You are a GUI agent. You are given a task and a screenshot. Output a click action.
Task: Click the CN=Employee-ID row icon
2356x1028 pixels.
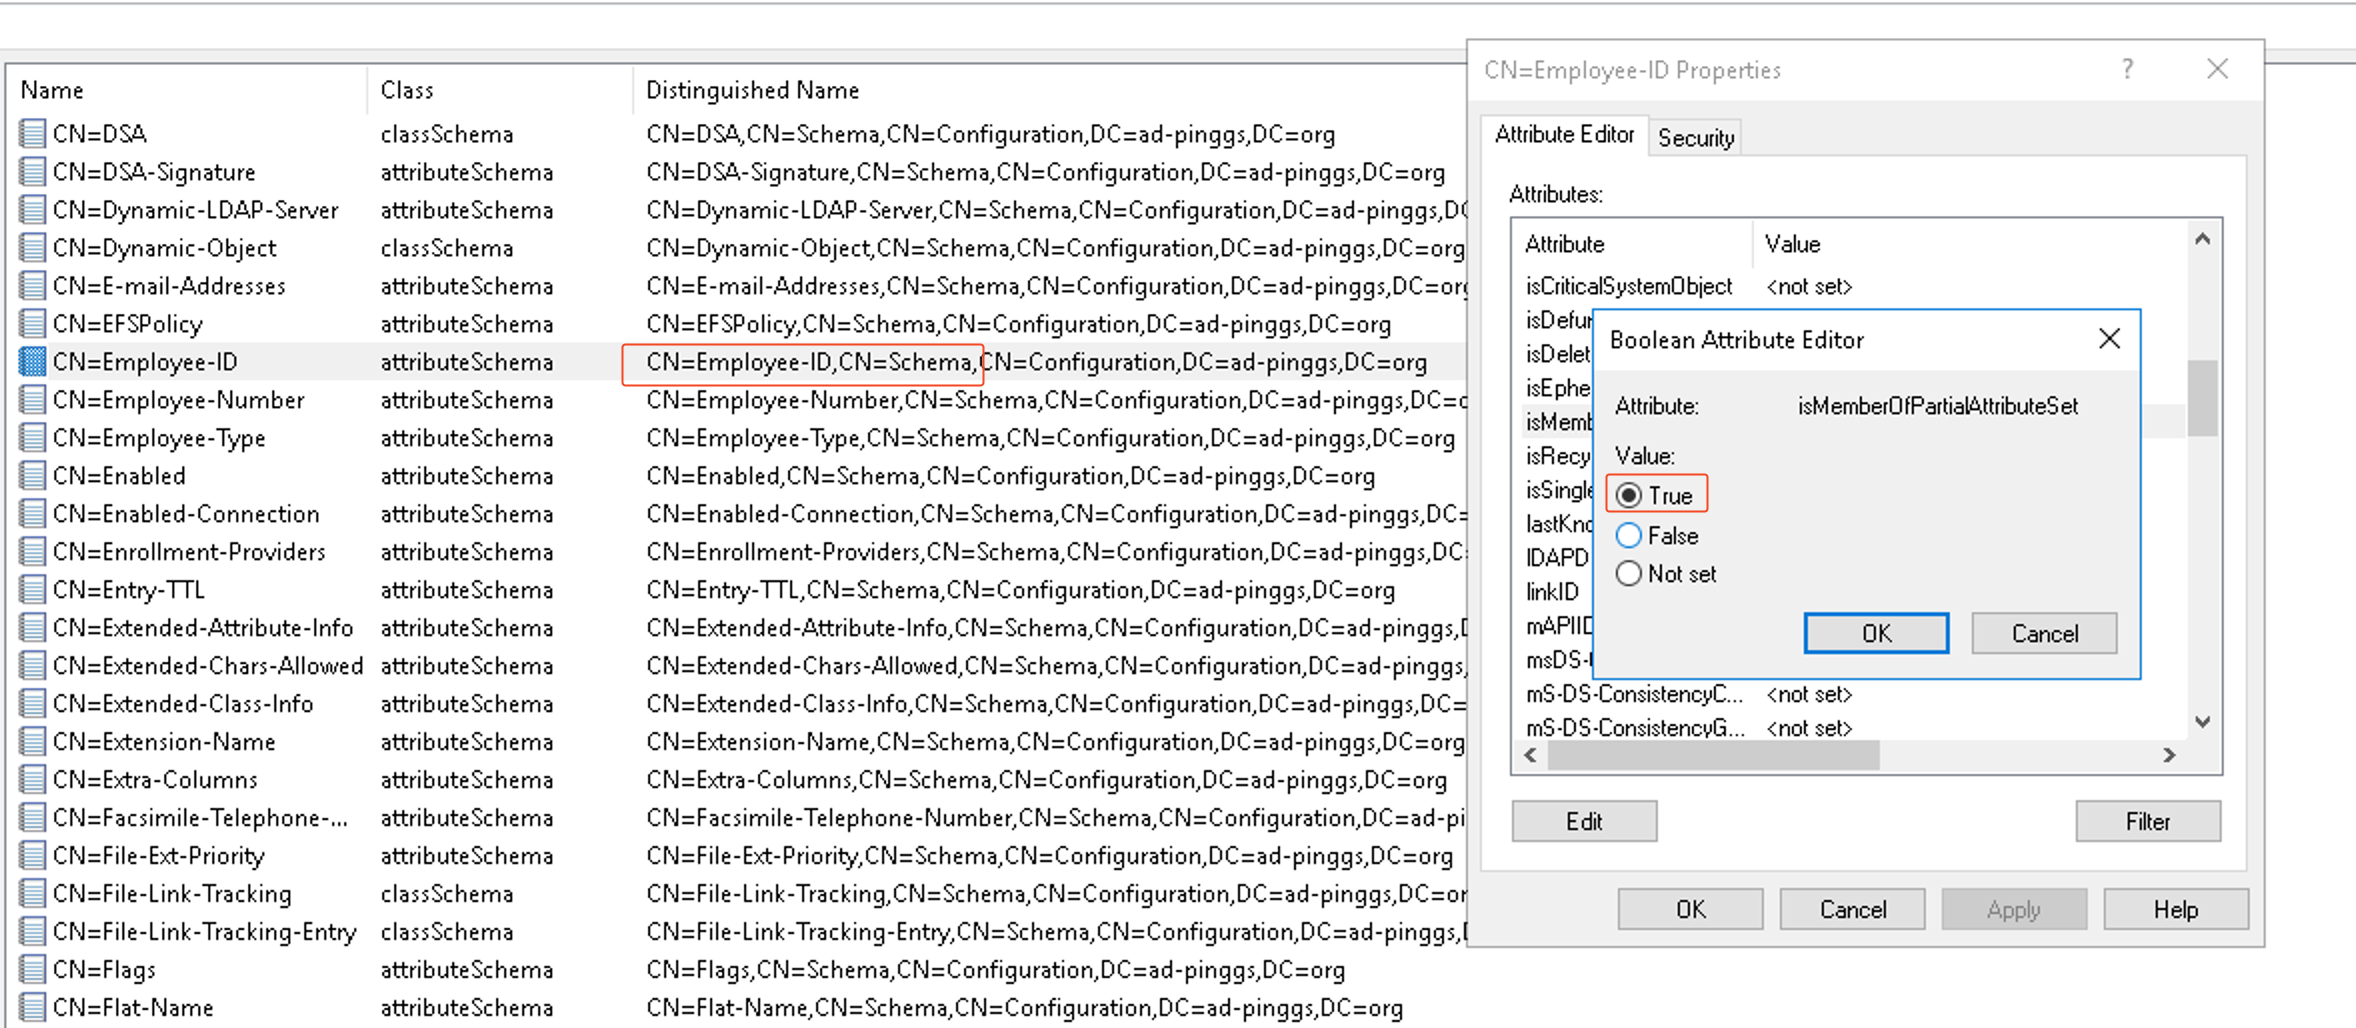tap(33, 362)
